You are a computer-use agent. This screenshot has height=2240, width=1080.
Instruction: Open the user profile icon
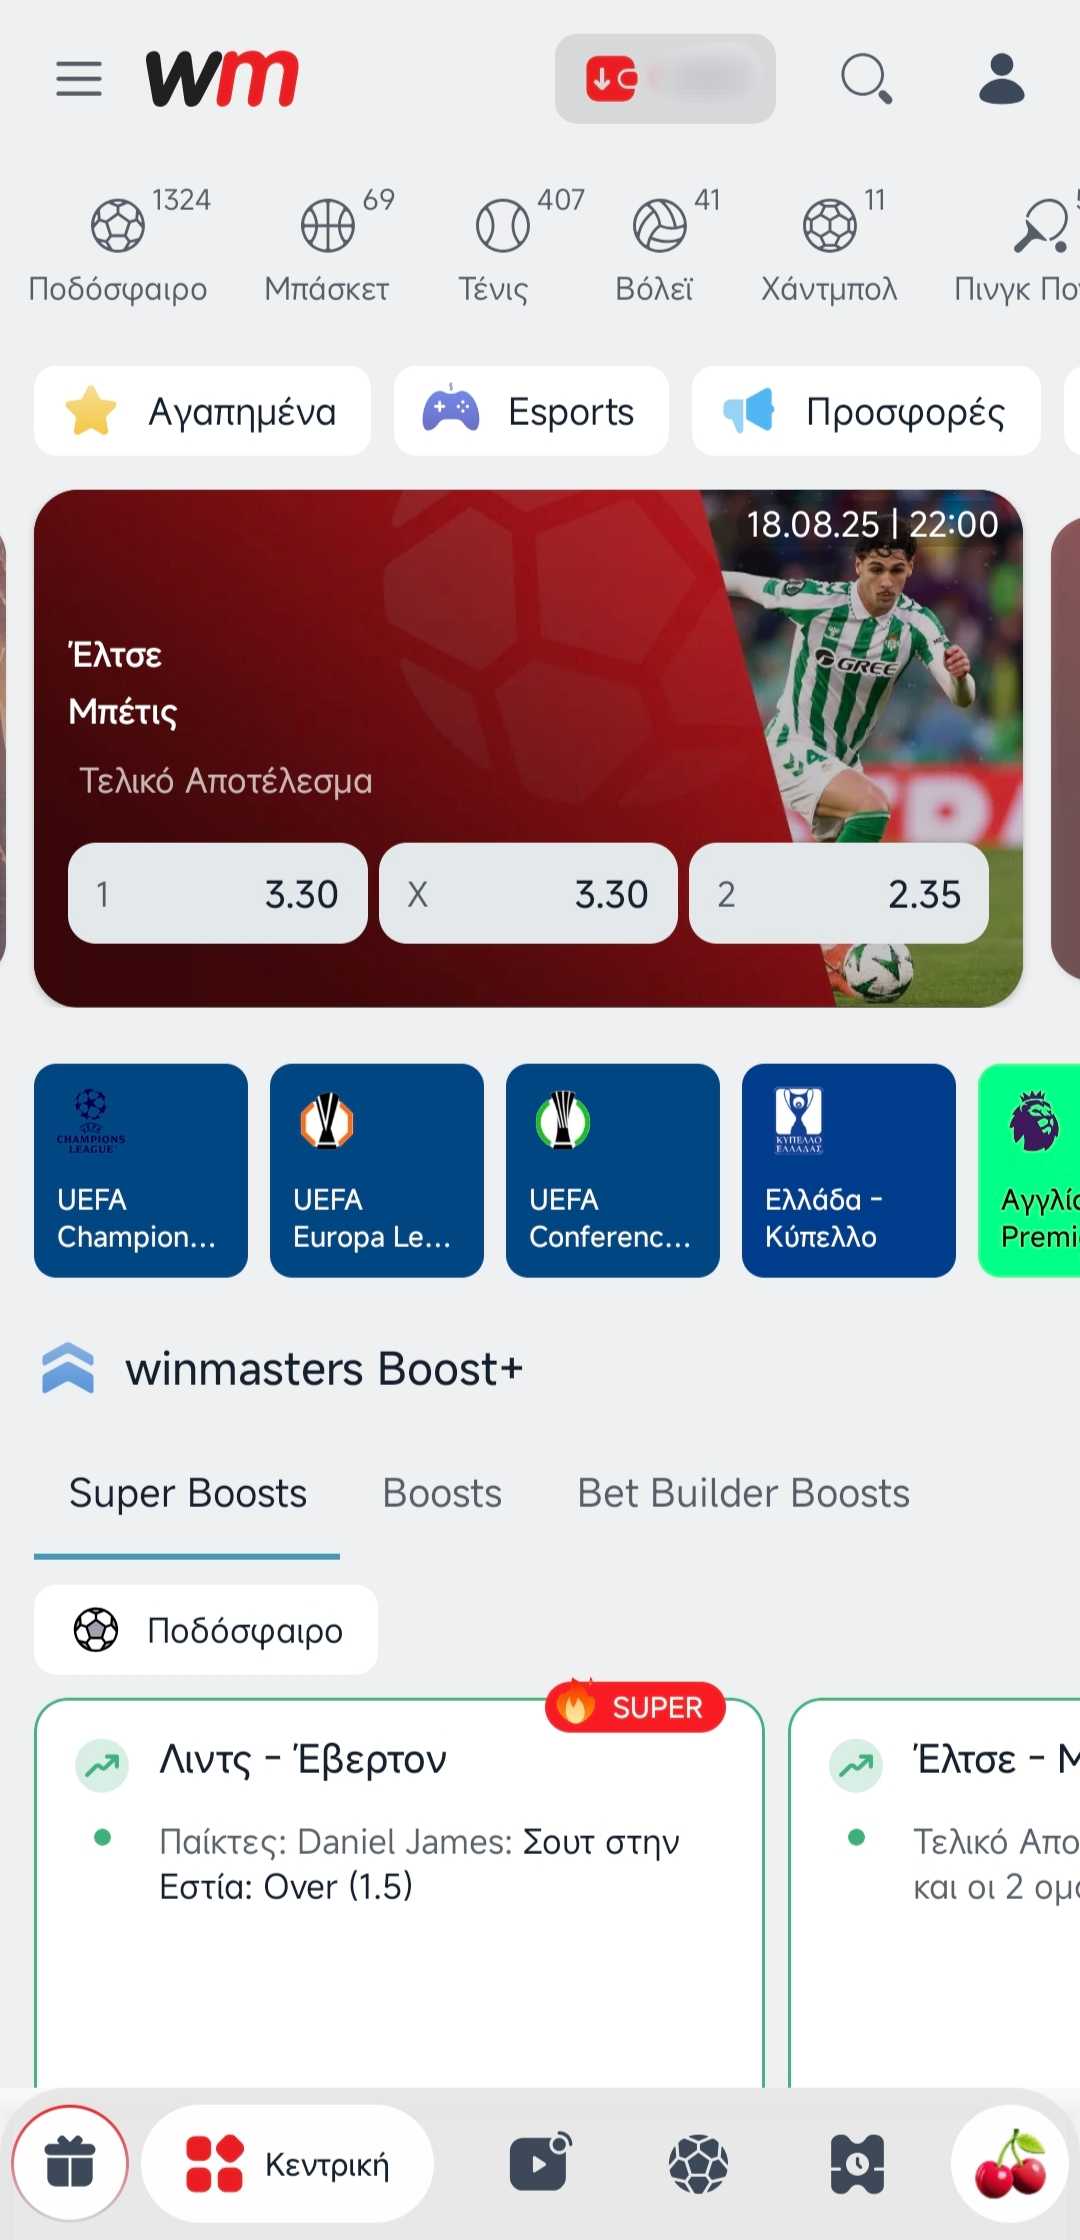tap(1001, 79)
